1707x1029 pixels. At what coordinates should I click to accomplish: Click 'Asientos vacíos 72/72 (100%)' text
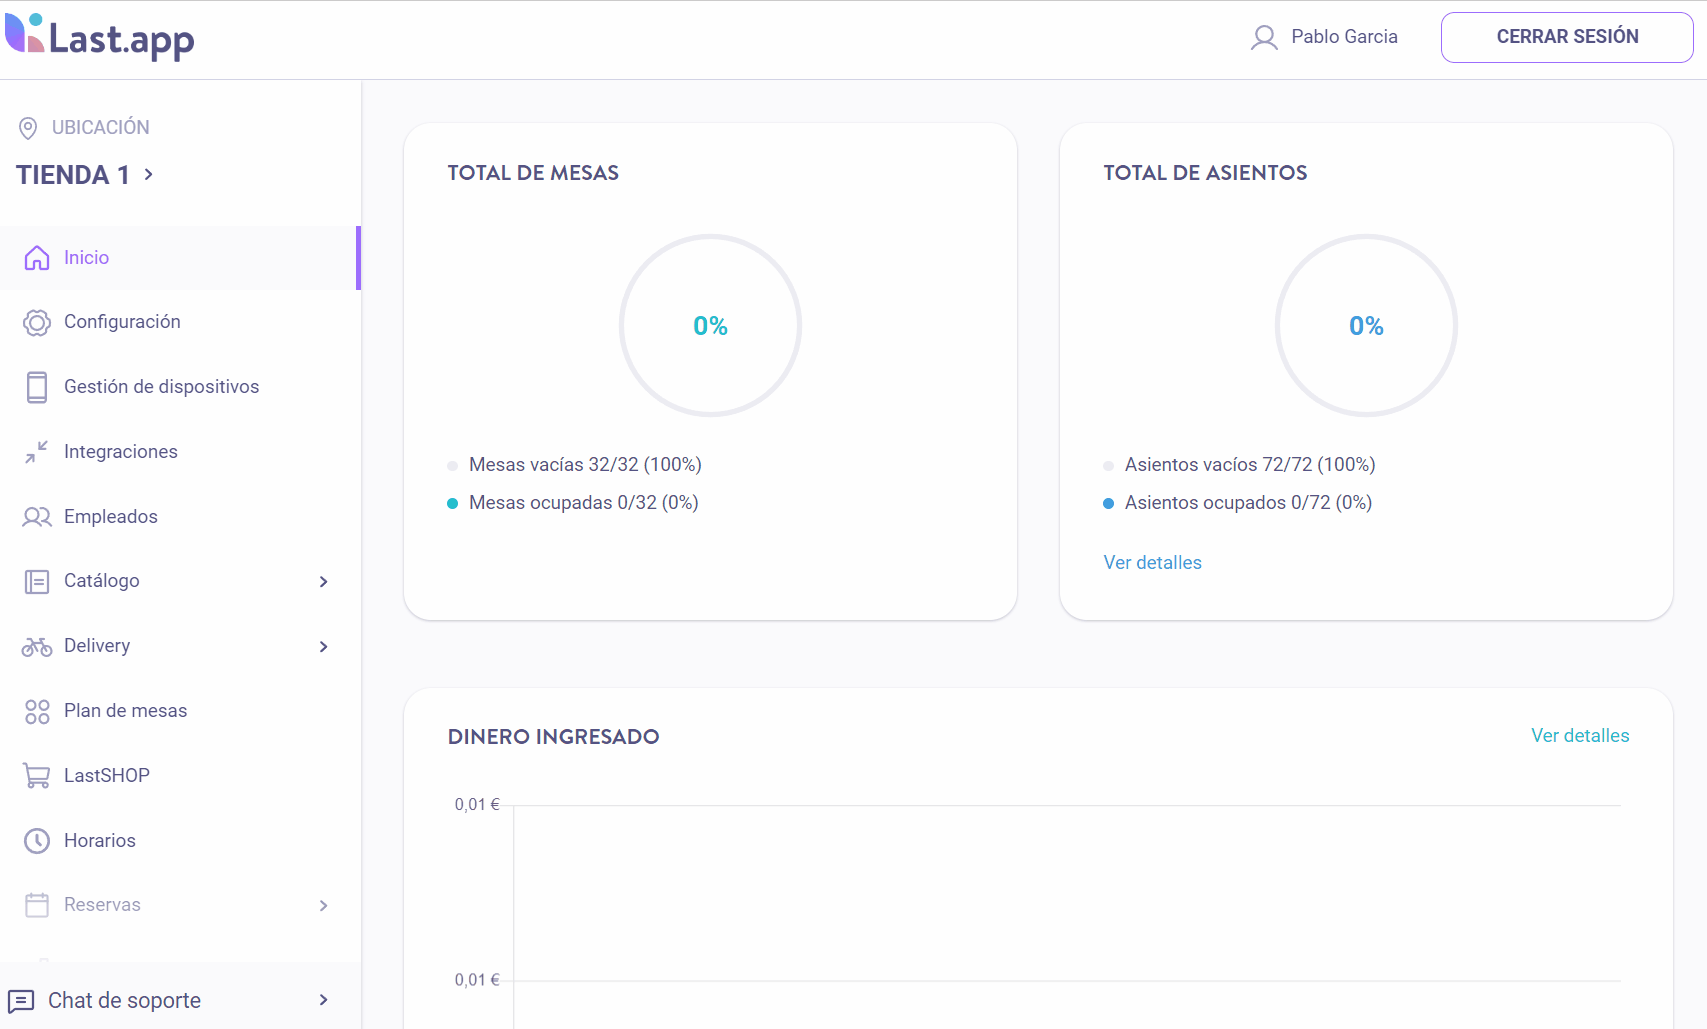pyautogui.click(x=1250, y=465)
